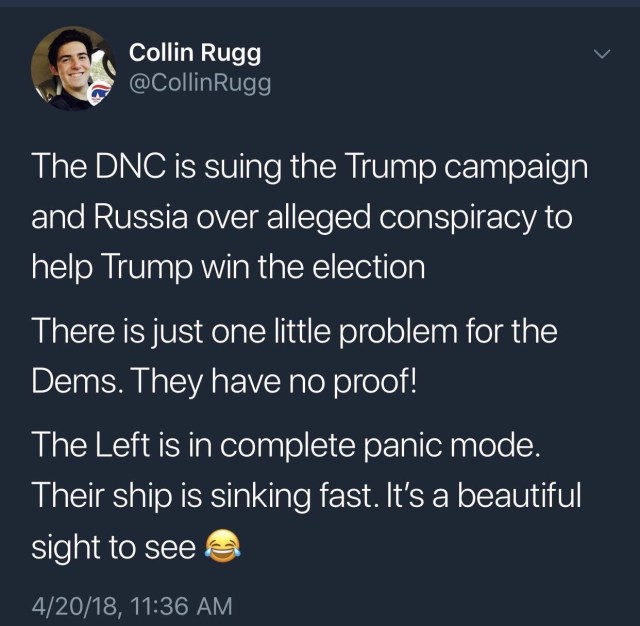Image resolution: width=640 pixels, height=626 pixels.
Task: Open the tweet timestamp 4/20/18, 11:36 AM
Action: (132, 605)
